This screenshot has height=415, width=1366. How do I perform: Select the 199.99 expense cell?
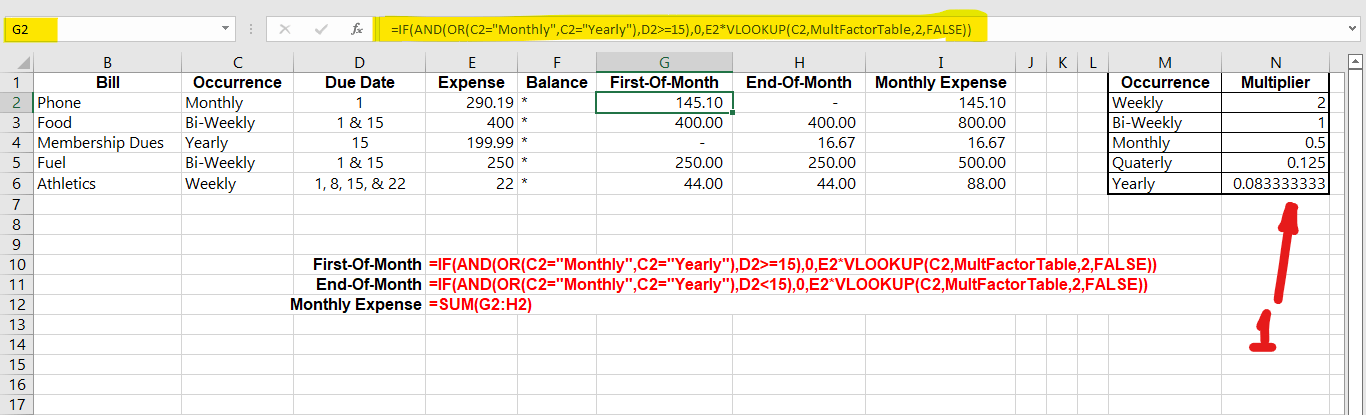(472, 143)
